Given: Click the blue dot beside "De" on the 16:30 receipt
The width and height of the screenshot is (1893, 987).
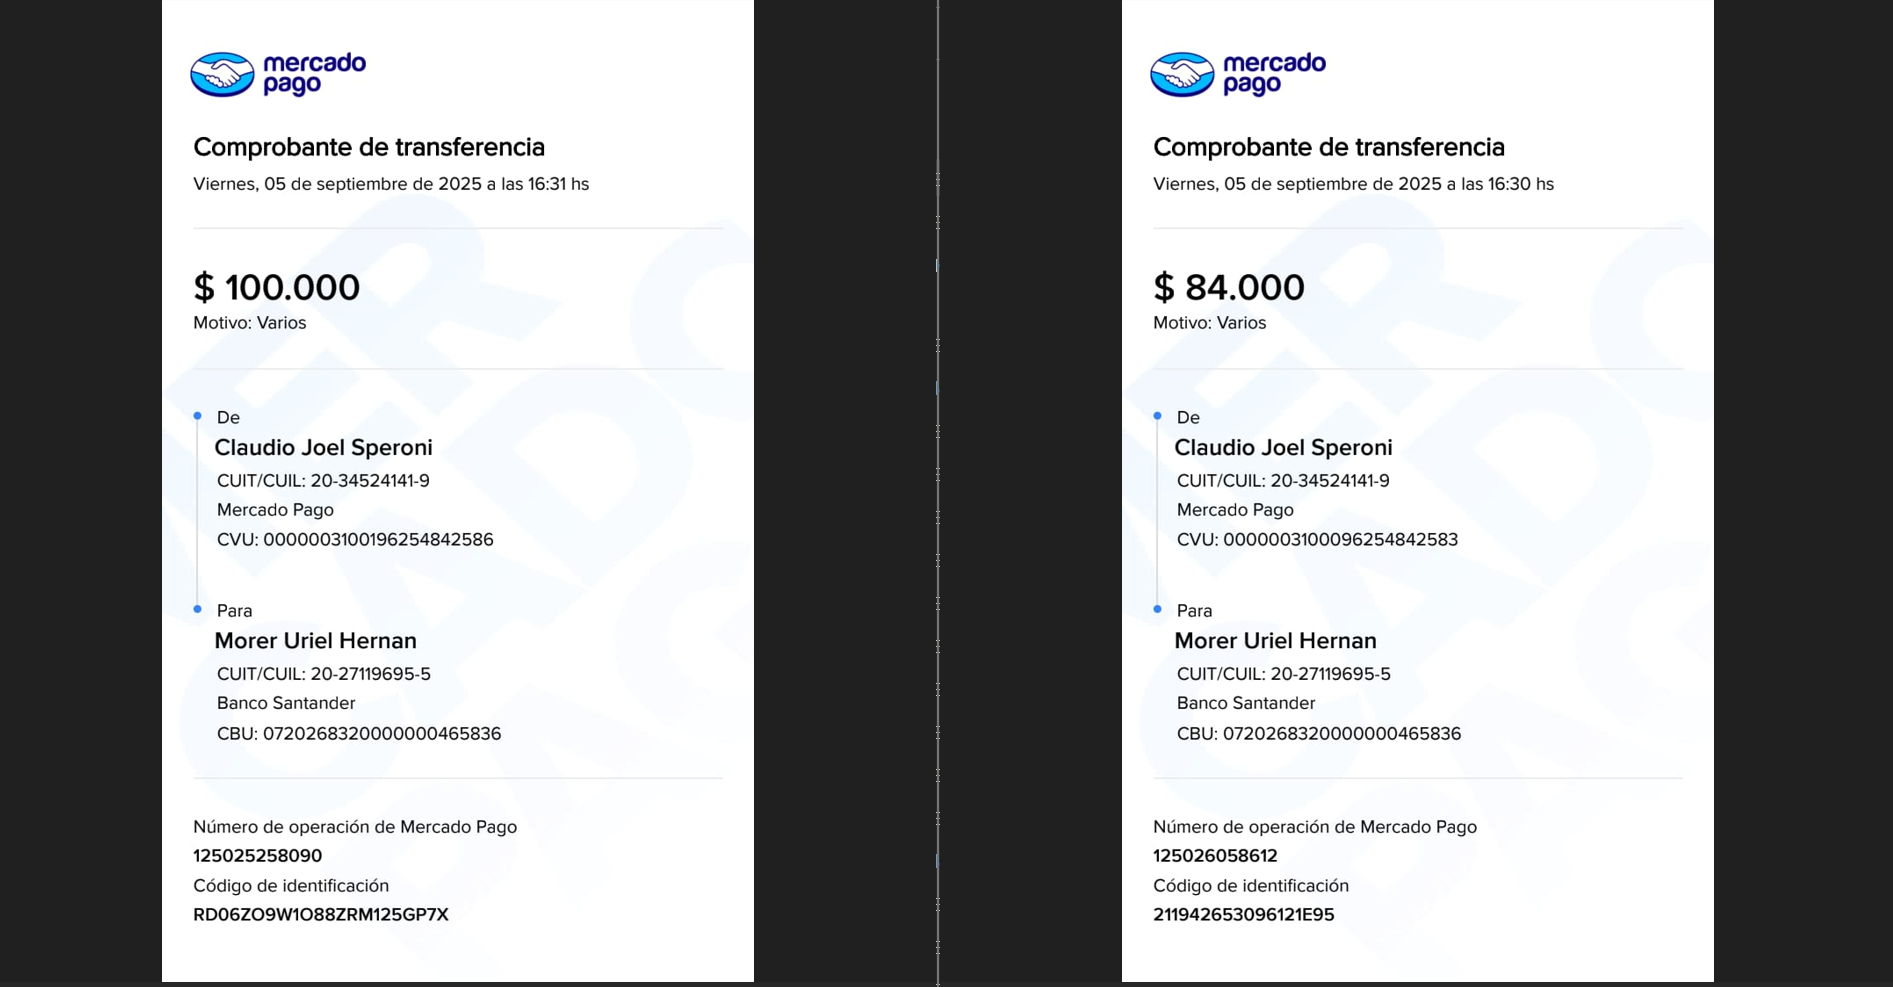Looking at the screenshot, I should tap(1158, 416).
